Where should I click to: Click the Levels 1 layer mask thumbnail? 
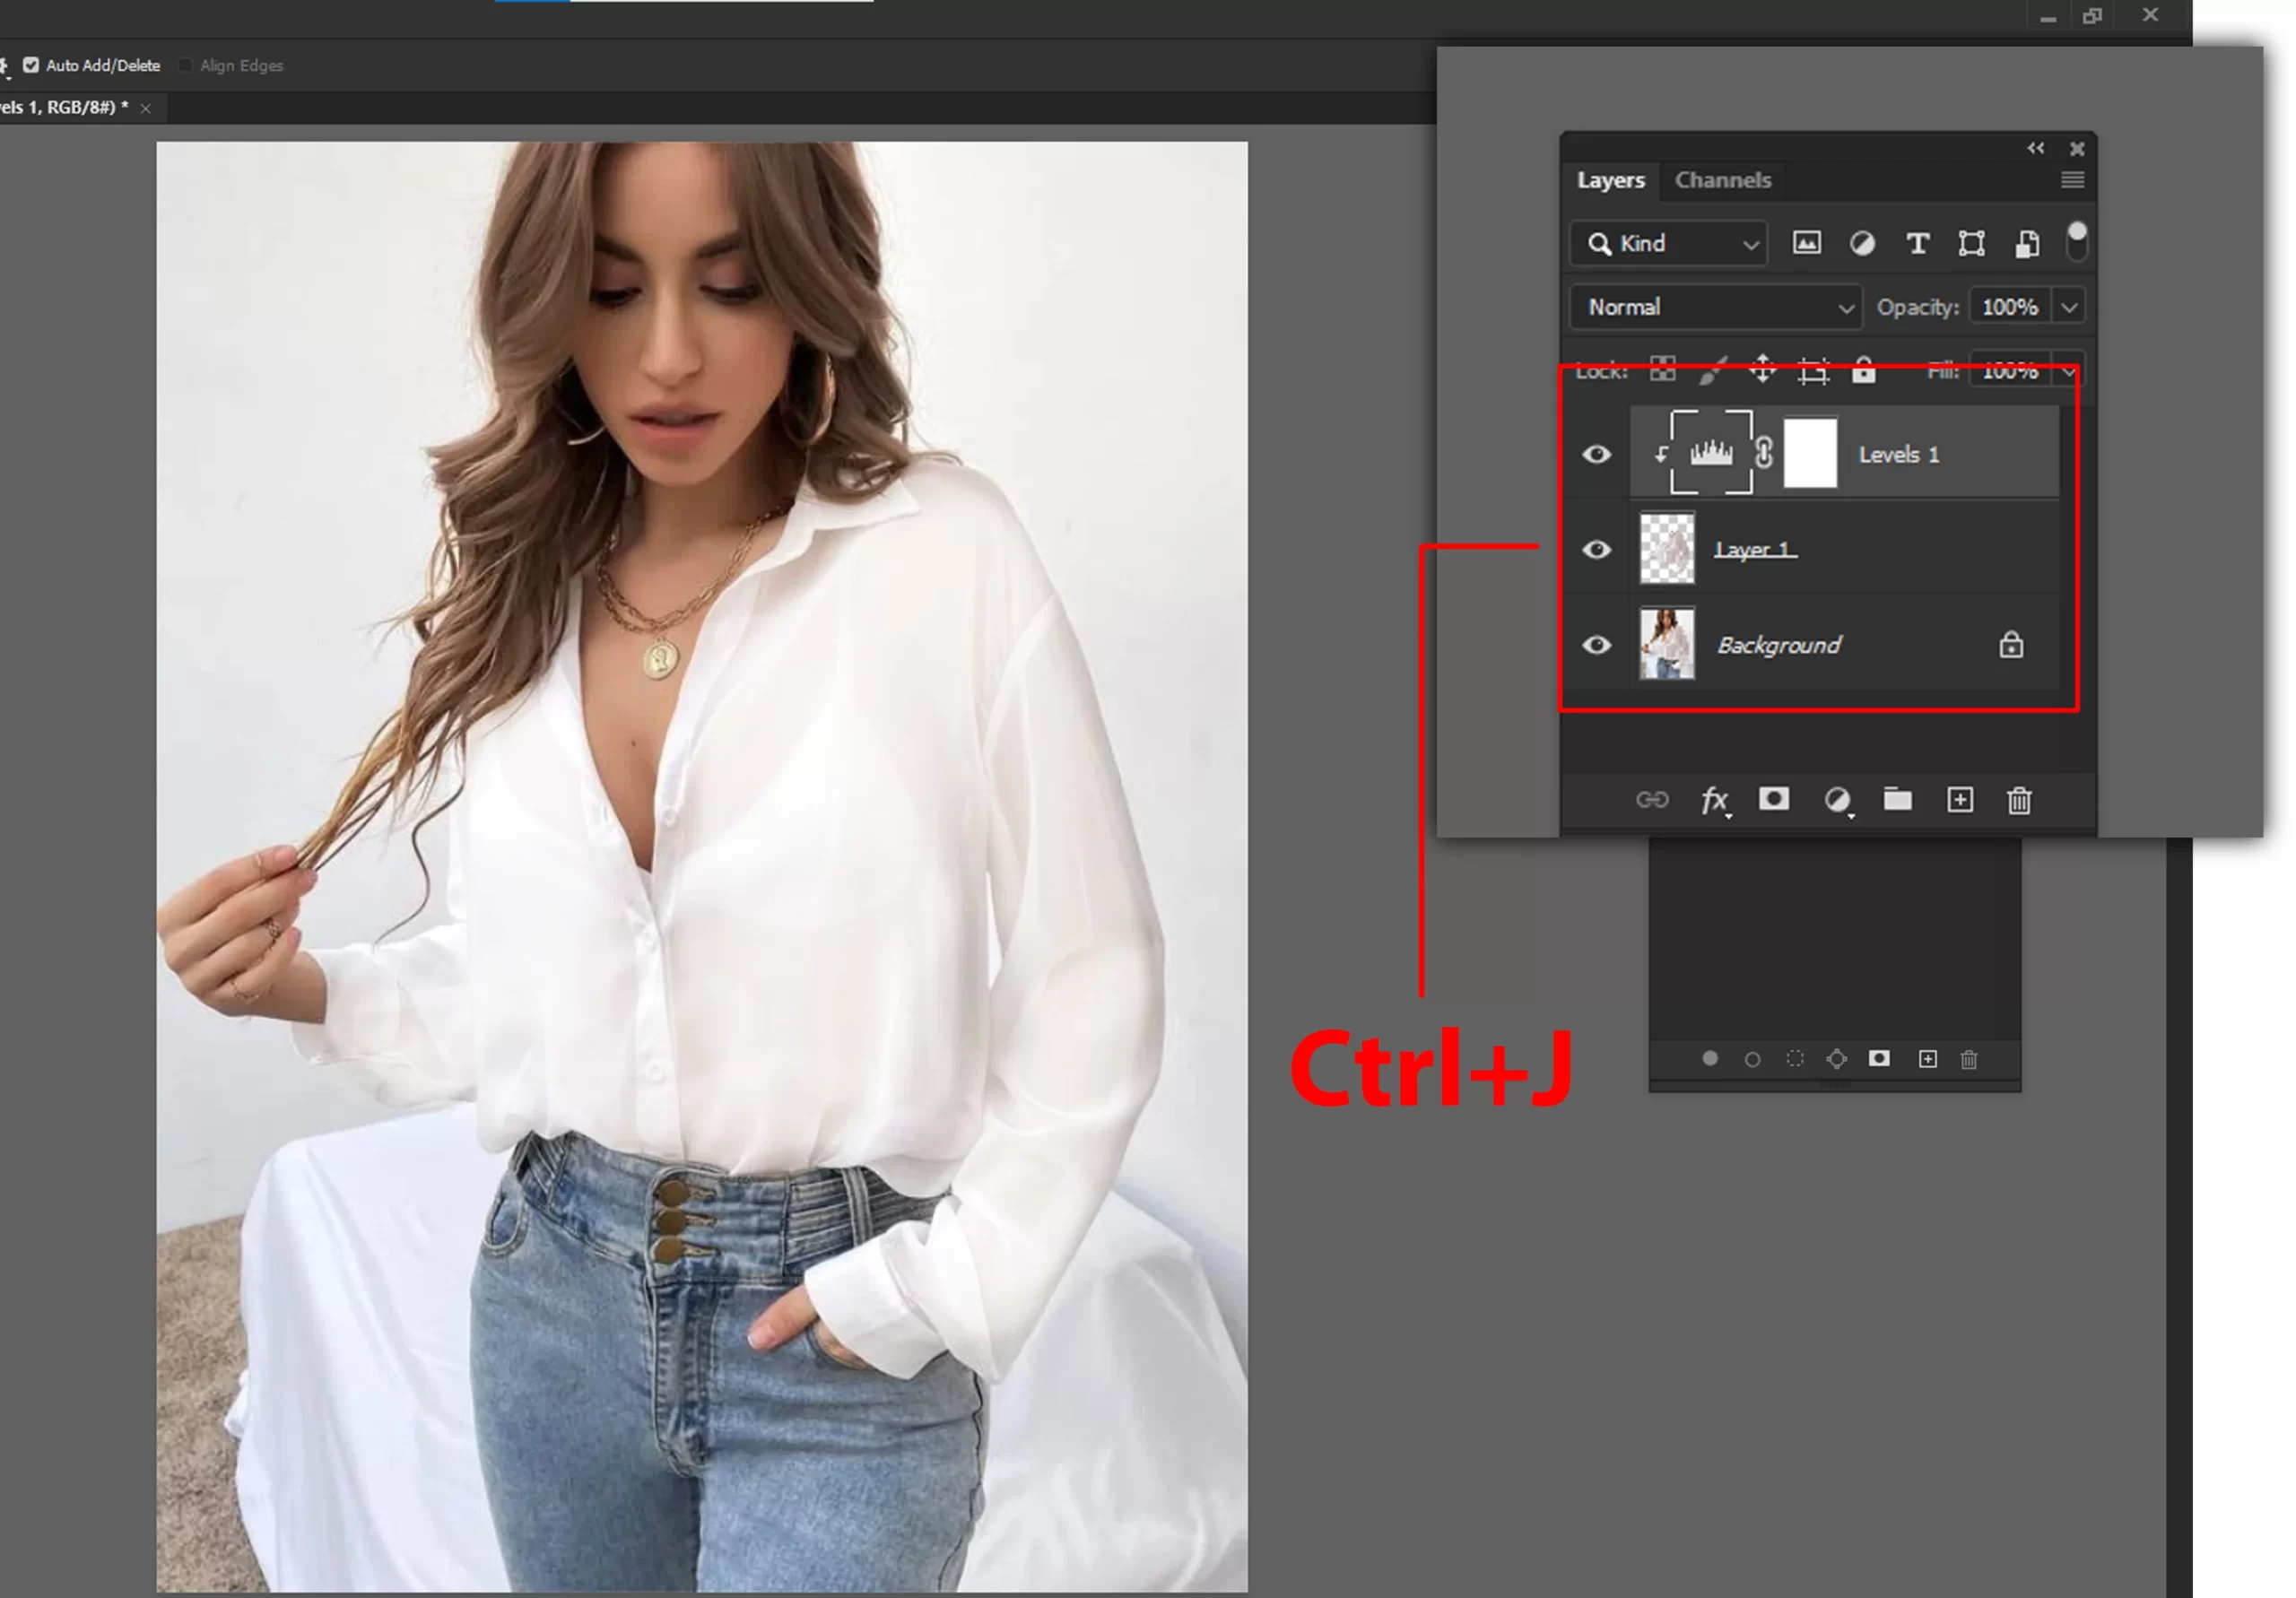coord(1810,454)
